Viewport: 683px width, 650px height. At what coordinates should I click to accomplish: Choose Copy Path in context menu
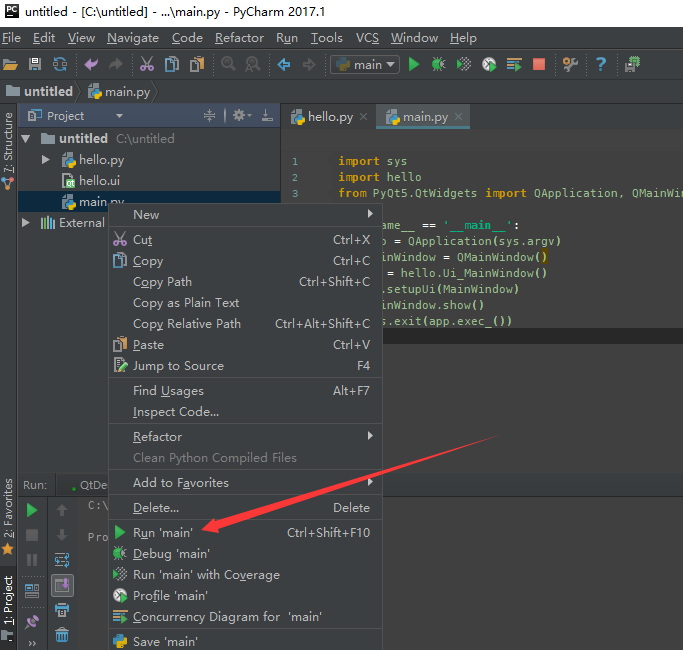coord(245,282)
